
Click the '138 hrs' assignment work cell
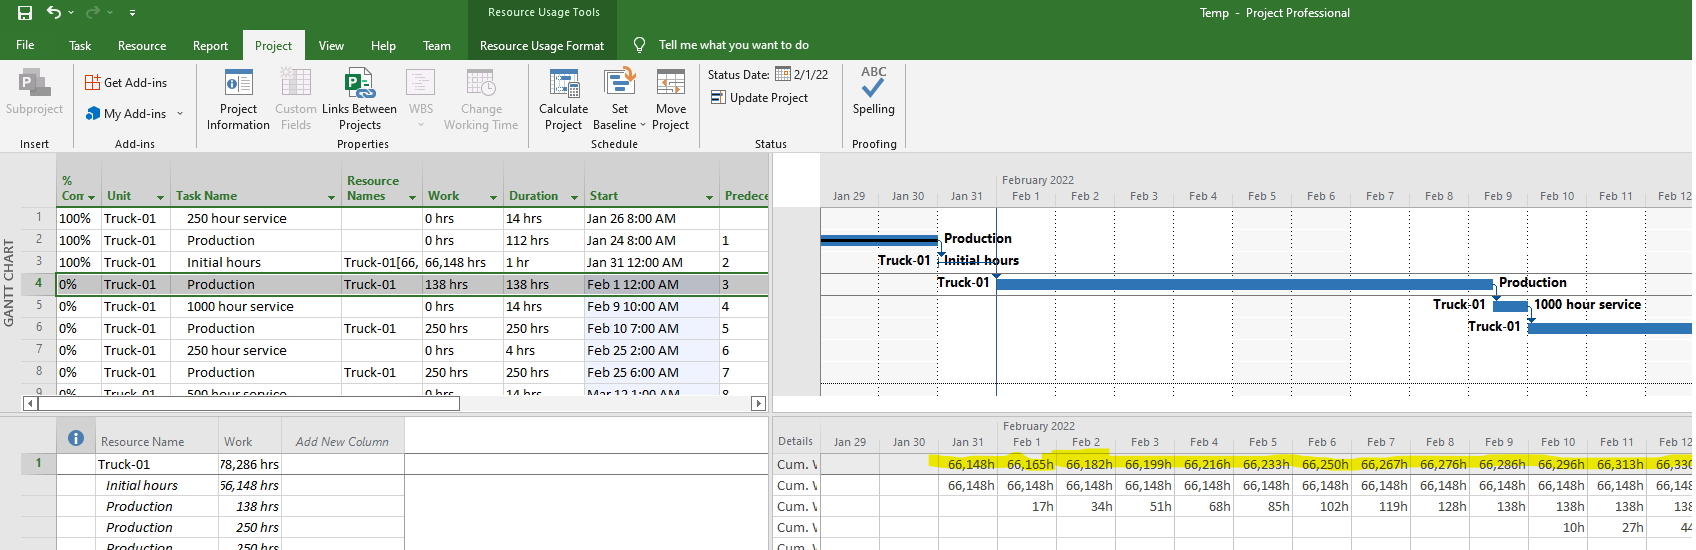click(250, 506)
